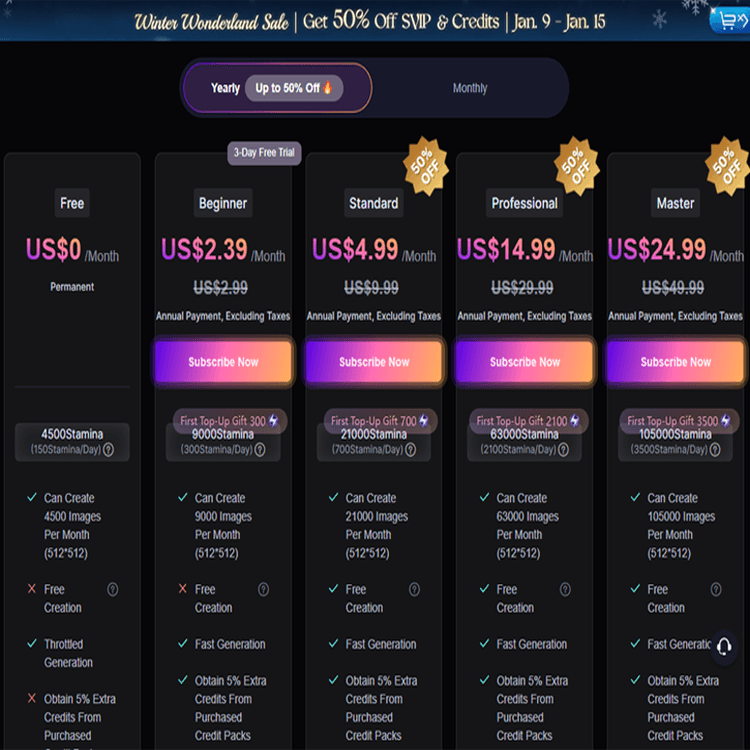Subscribe to the Master plan
Image resolution: width=750 pixels, height=750 pixels.
point(675,362)
